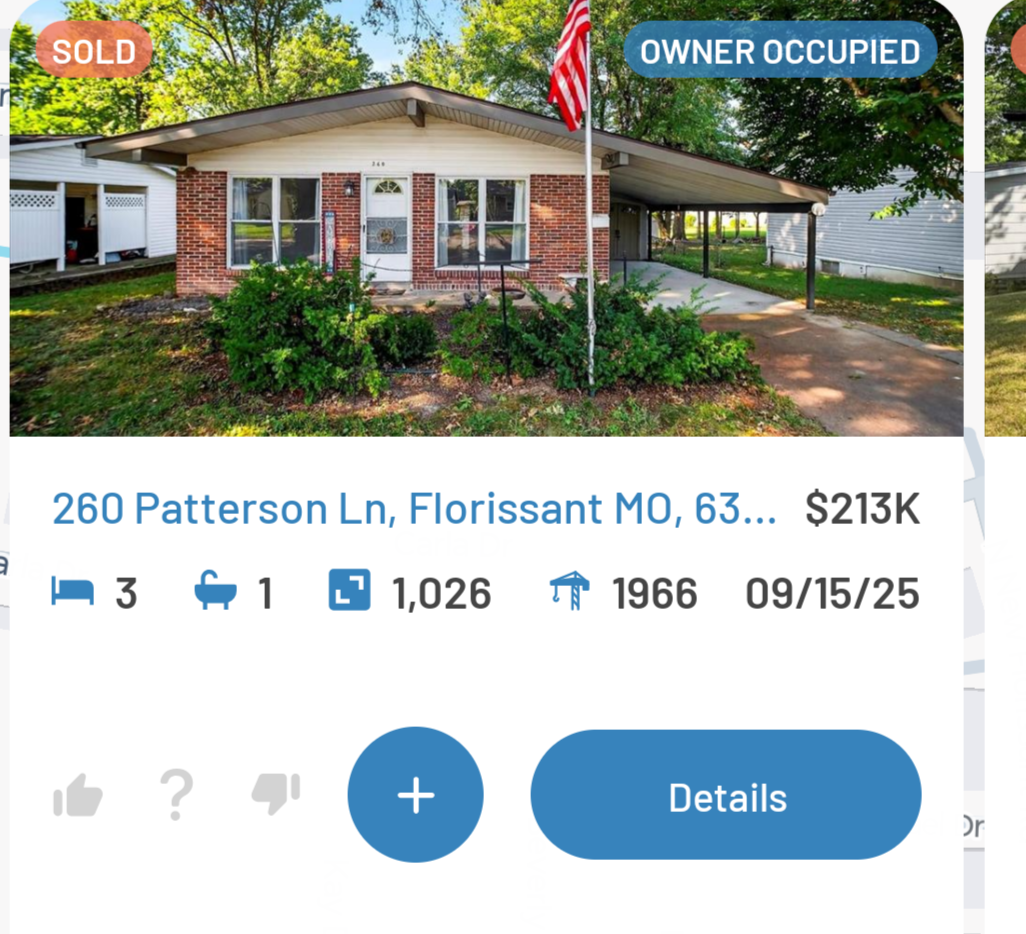This screenshot has height=934, width=1026.
Task: Click the $213K price text
Action: tap(862, 509)
